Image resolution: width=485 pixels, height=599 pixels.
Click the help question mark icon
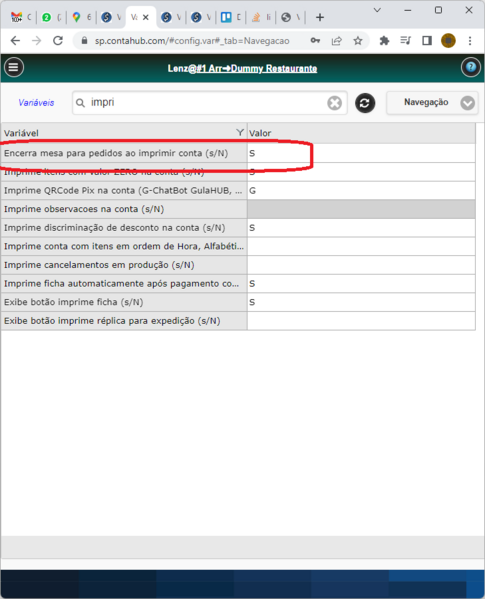[470, 68]
